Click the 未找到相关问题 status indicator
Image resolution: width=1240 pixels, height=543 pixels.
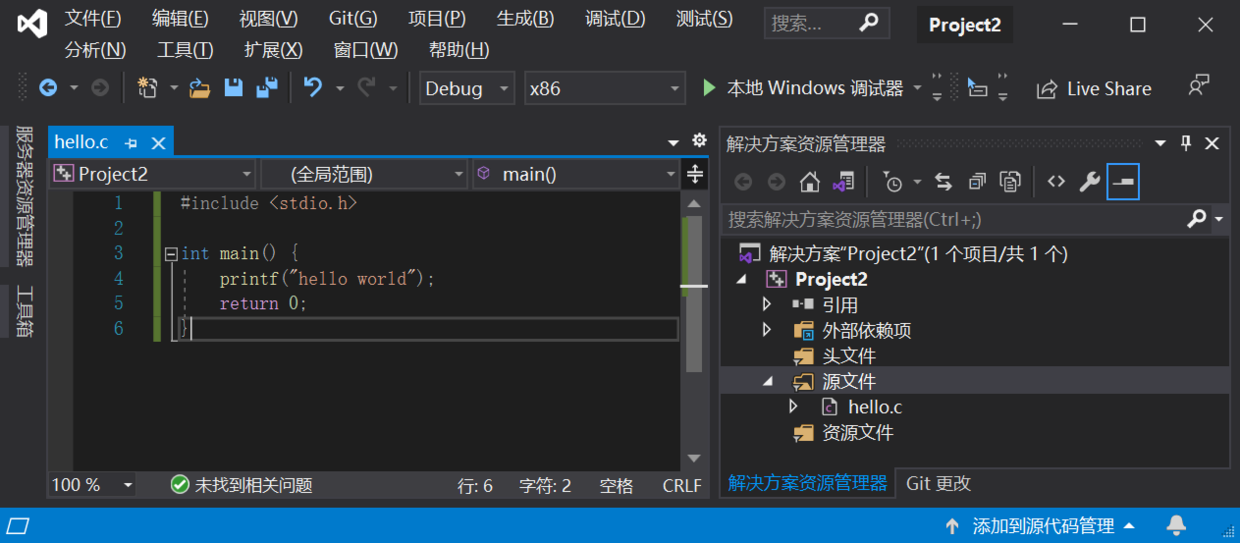click(242, 485)
